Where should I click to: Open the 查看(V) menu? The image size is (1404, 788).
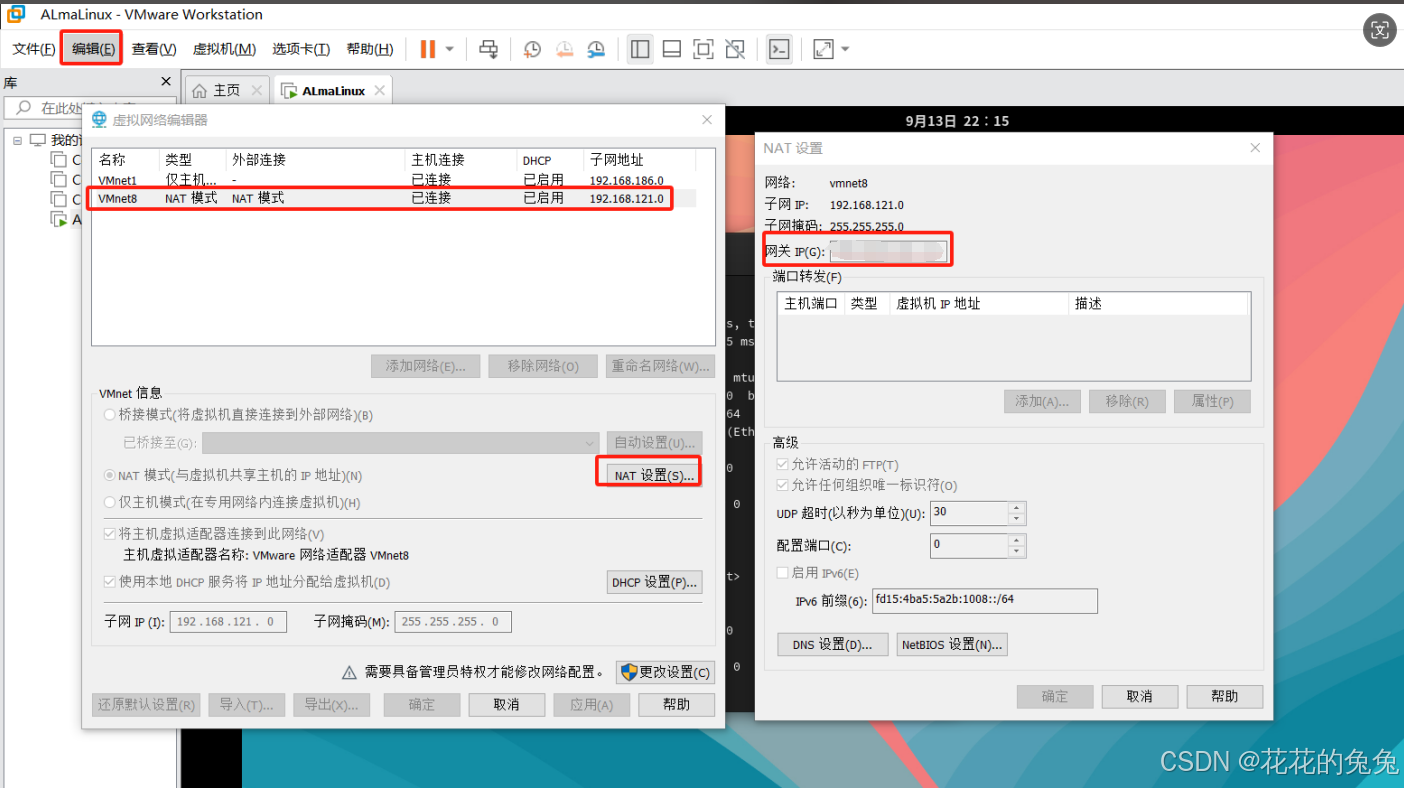(154, 49)
